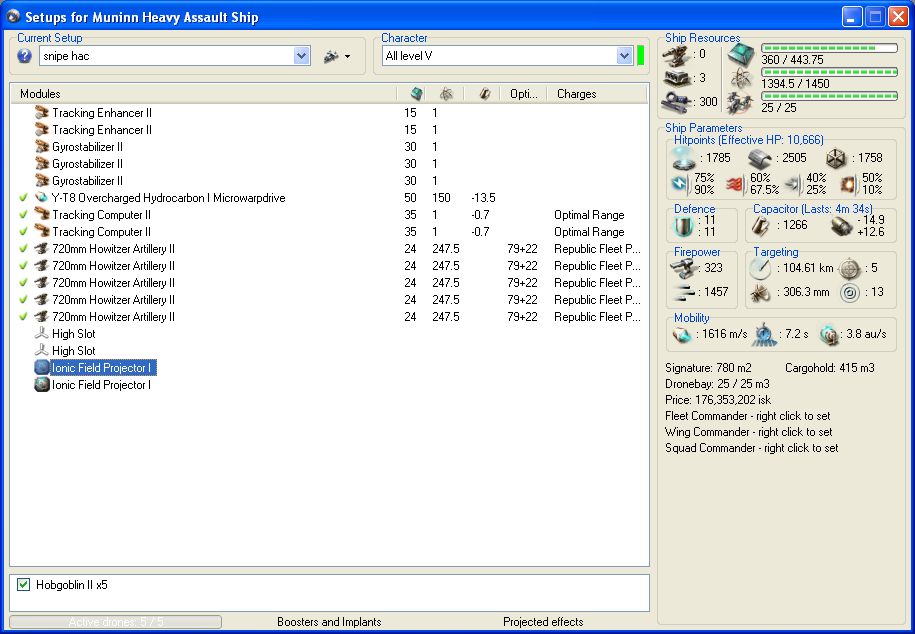915x634 pixels.
Task: Open the Boosters and Implants tab
Action: click(x=329, y=622)
